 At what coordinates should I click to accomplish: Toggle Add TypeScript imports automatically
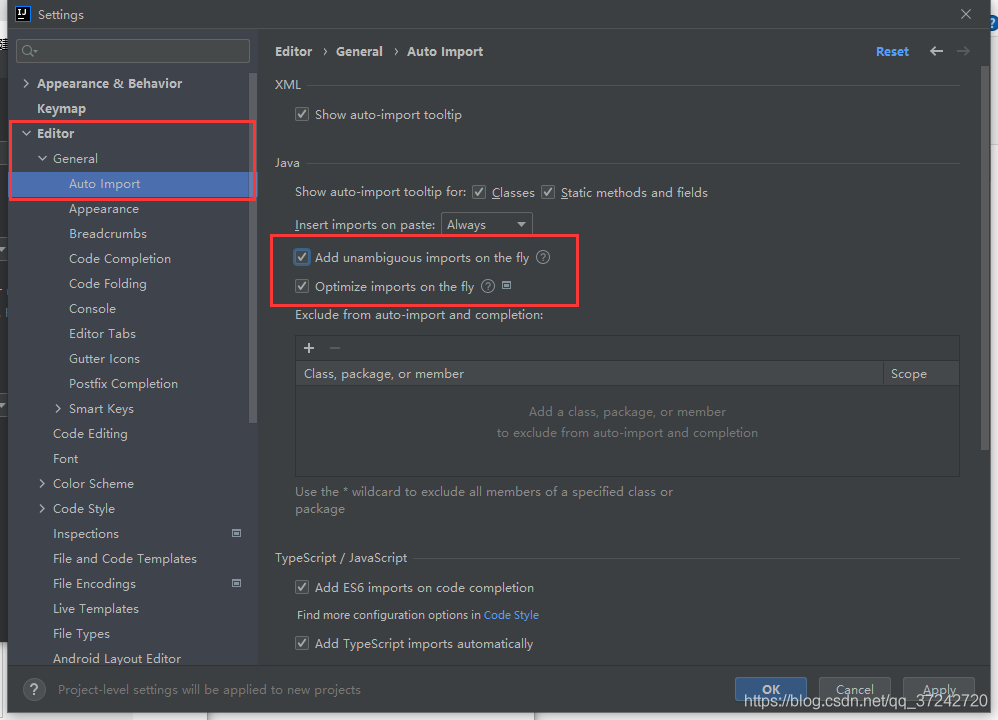302,644
